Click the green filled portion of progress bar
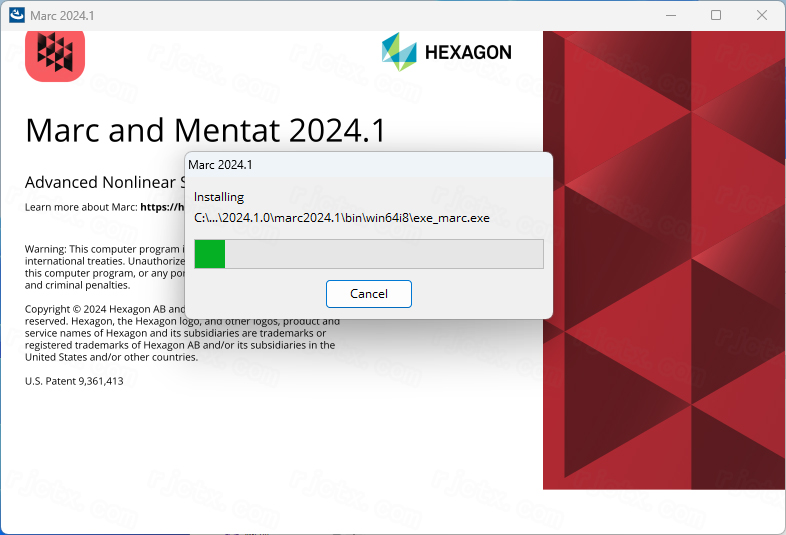Viewport: 786px width, 535px height. click(x=210, y=254)
